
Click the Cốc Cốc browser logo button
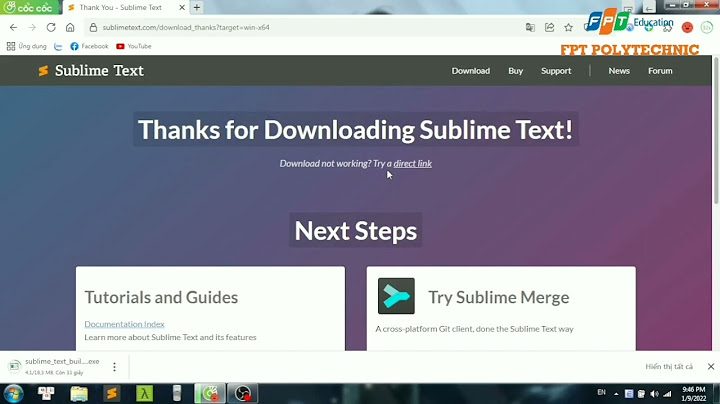(x=29, y=7)
